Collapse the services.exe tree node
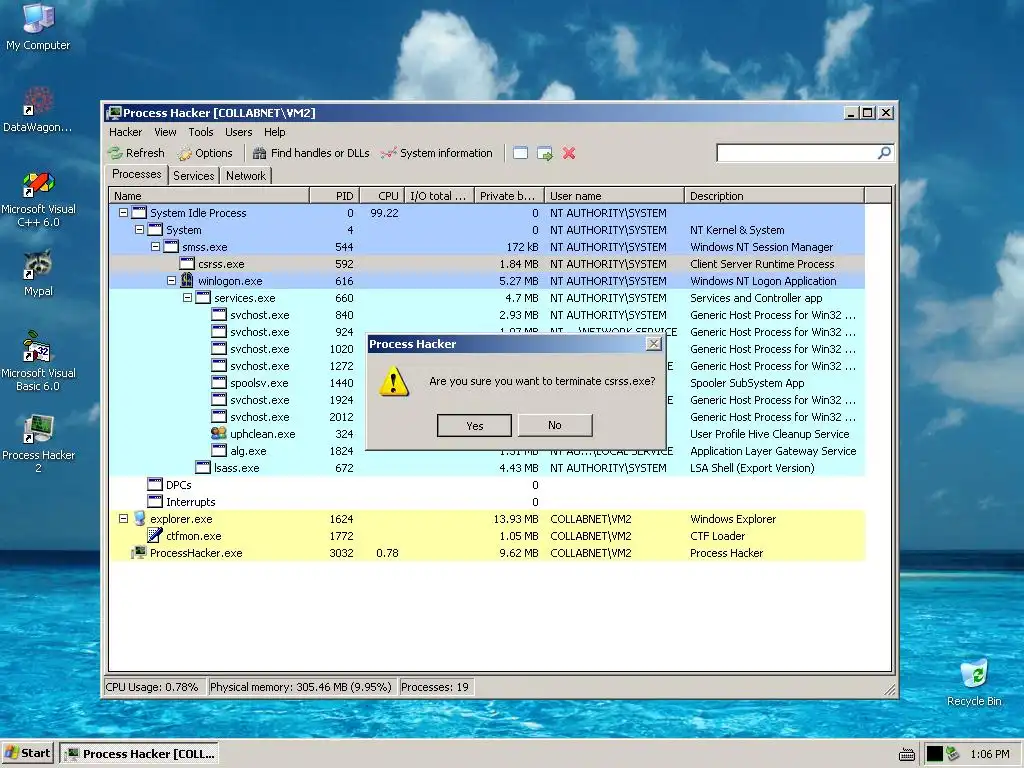This screenshot has height=768, width=1024. point(187,298)
